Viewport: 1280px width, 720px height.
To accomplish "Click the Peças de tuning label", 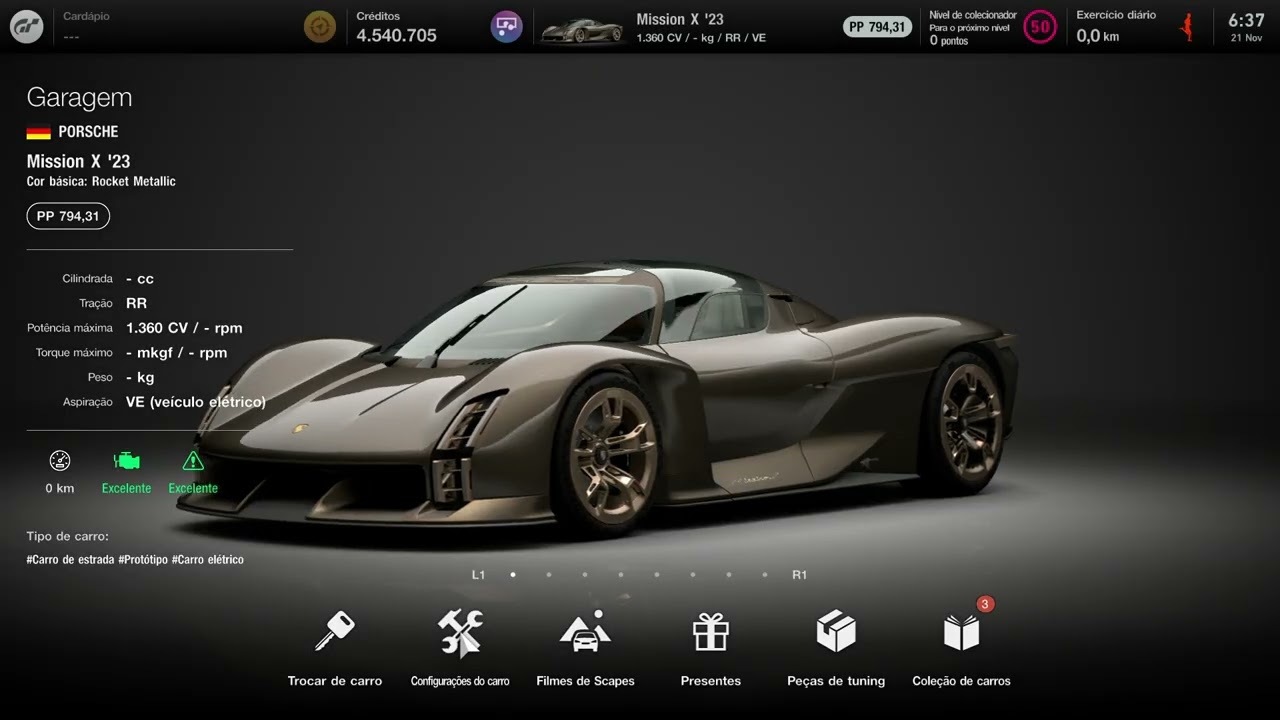I will click(836, 681).
